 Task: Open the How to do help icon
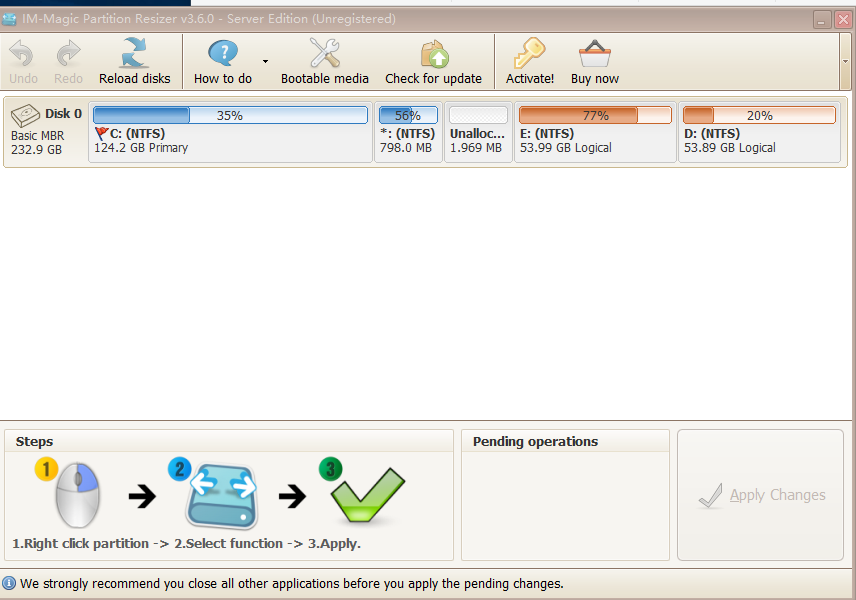[x=223, y=53]
